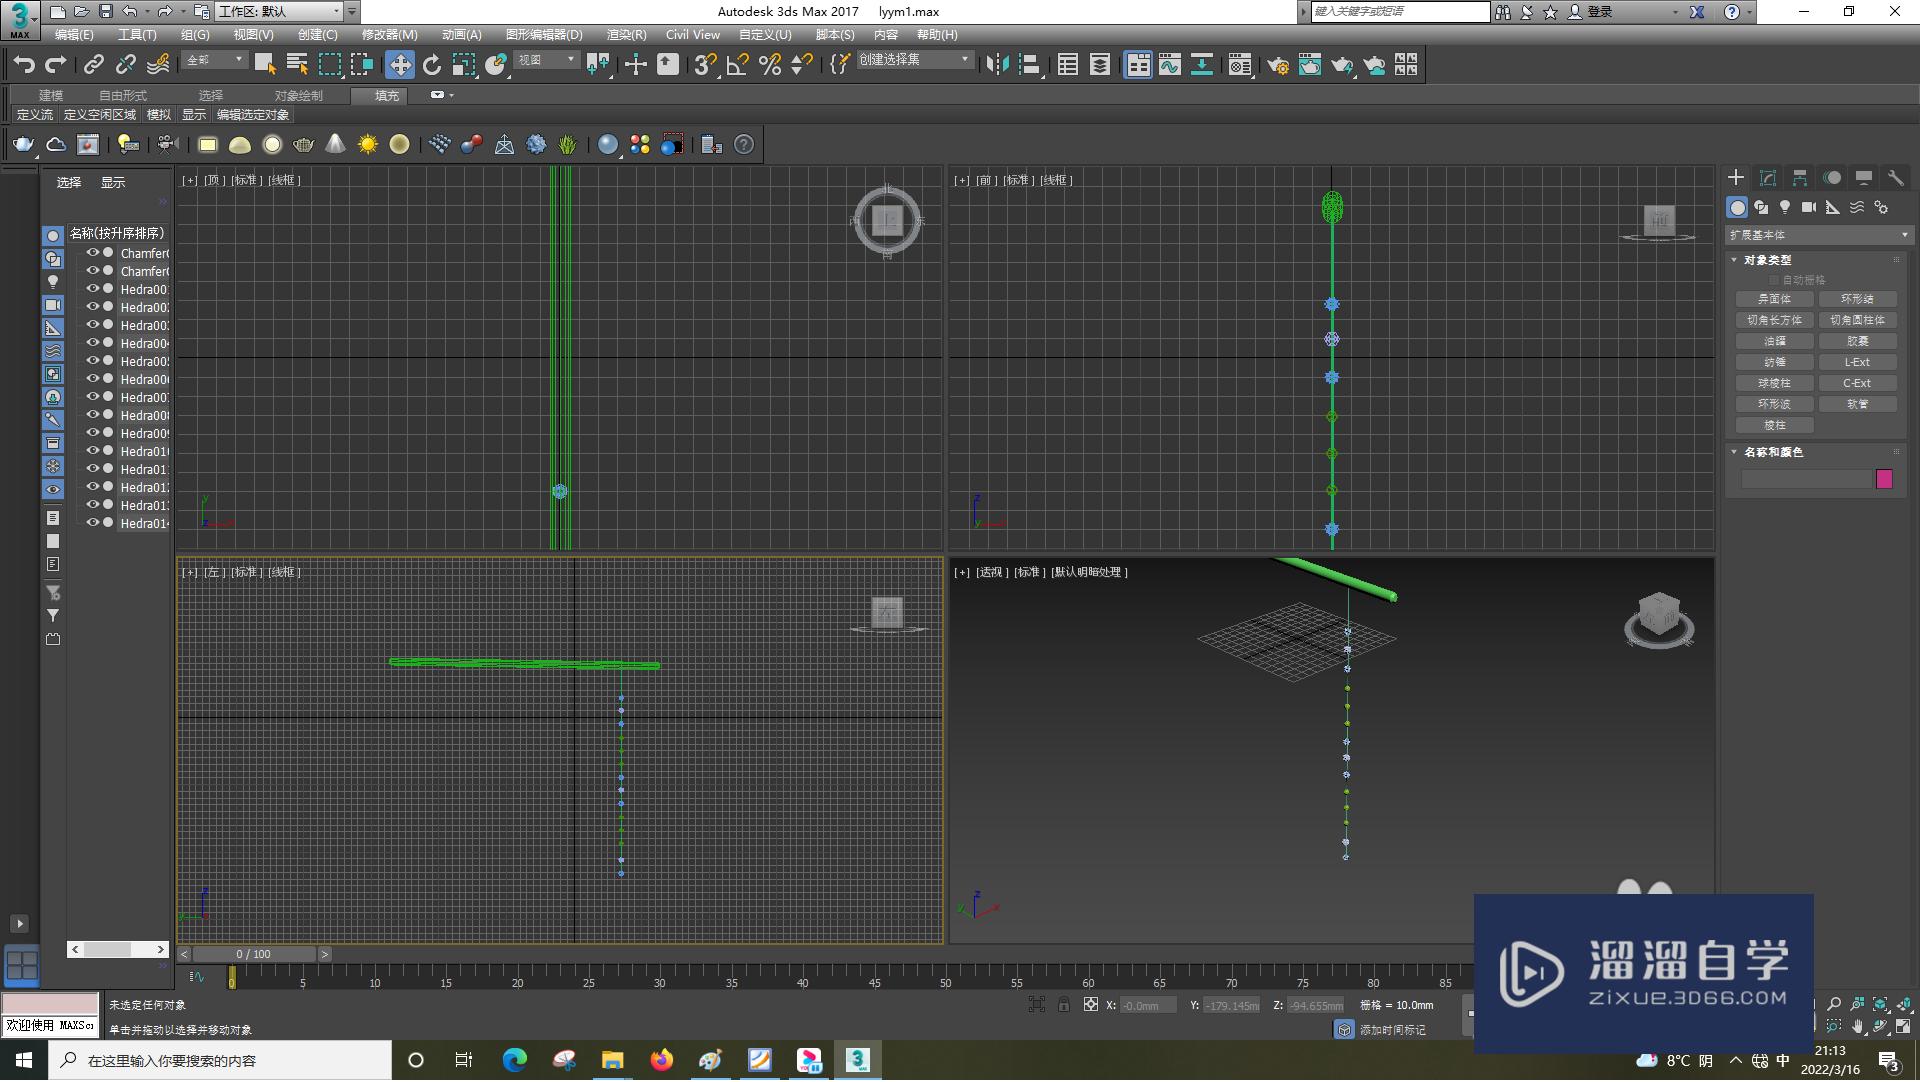Click the Undo arrow in main toolbar
Viewport: 1920px width, 1082px height.
(x=24, y=65)
